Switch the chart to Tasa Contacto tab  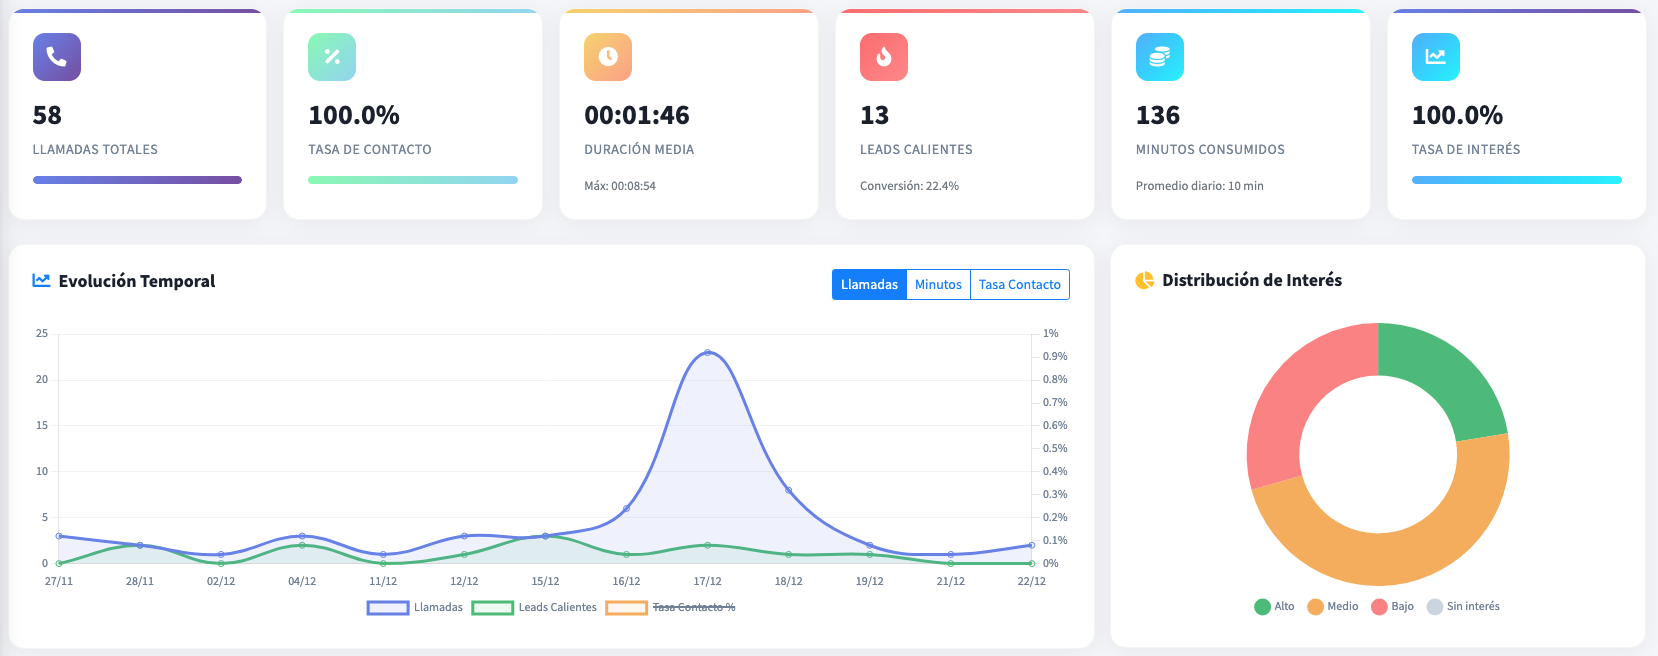[1019, 285]
